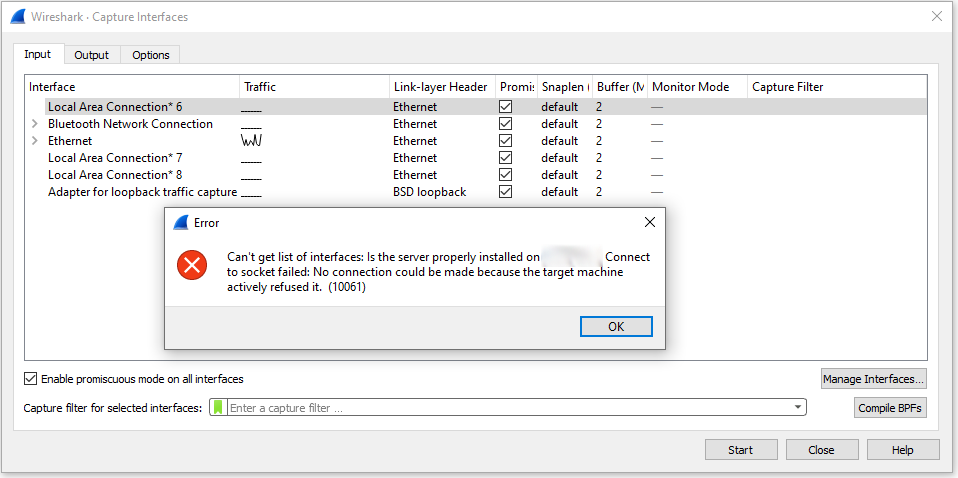
Task: Click OK in the Error dialog
Action: [616, 326]
